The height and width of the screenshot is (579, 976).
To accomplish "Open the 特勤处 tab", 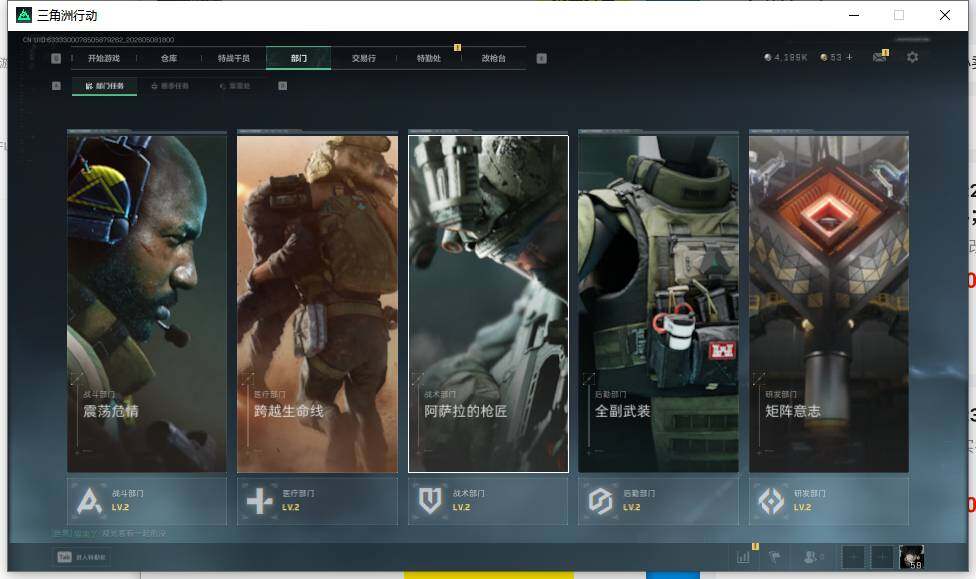I will point(428,59).
